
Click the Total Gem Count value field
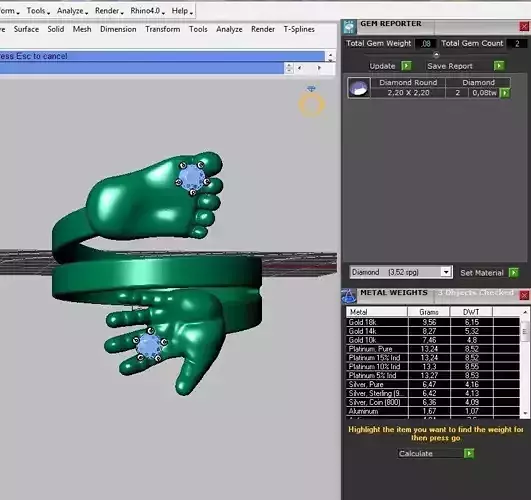pyautogui.click(x=517, y=44)
